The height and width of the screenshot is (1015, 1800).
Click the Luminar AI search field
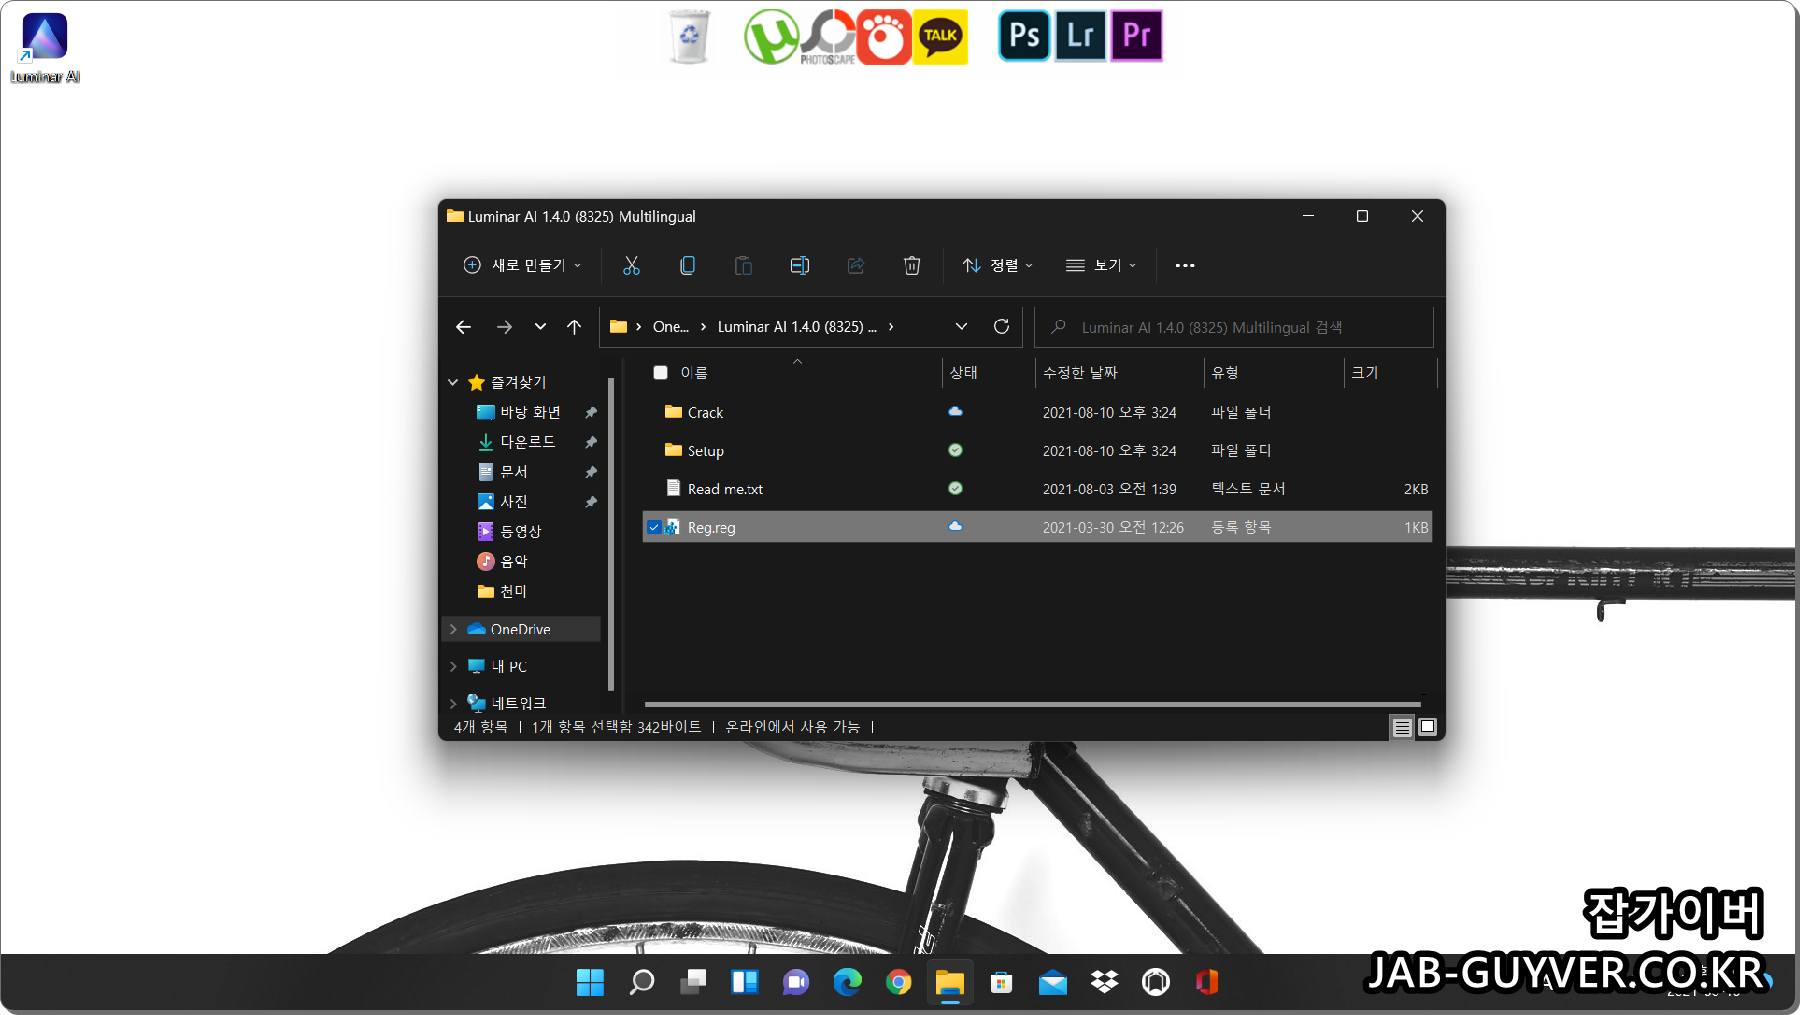(1234, 327)
